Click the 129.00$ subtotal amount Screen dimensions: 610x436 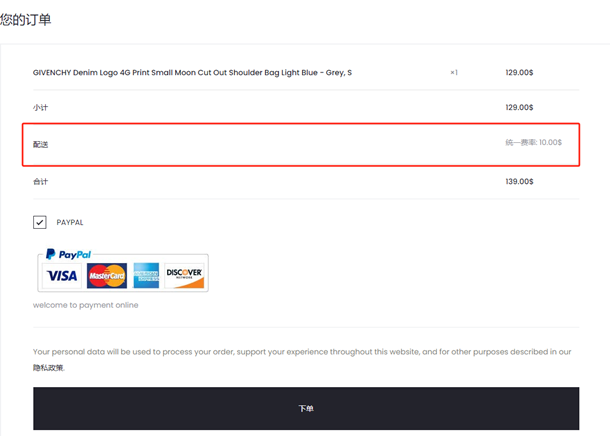tap(519, 107)
